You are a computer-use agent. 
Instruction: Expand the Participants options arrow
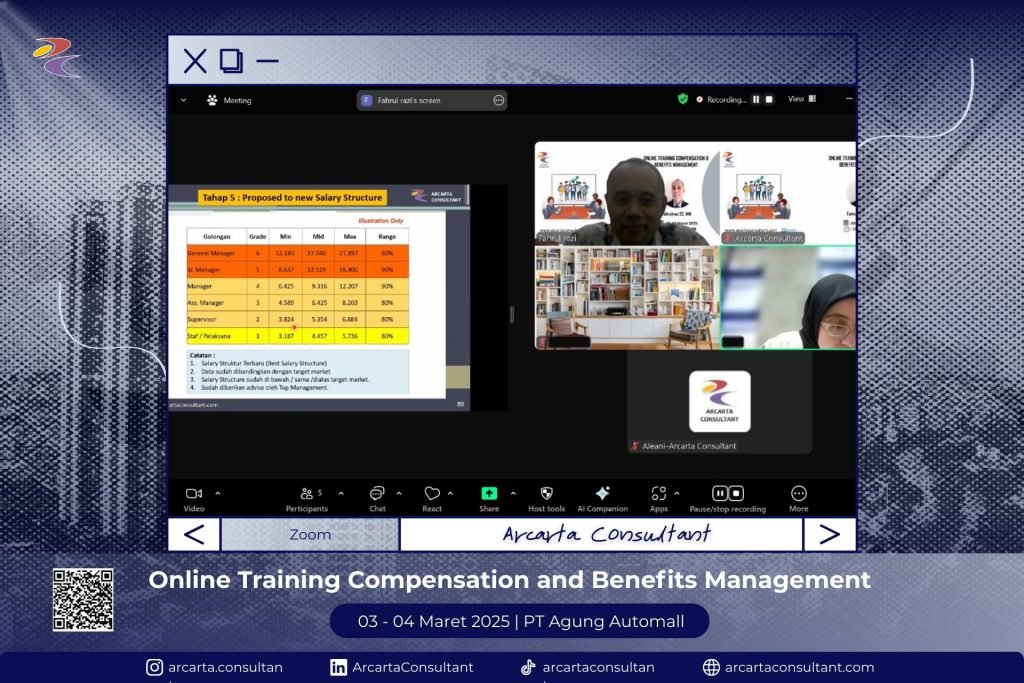tap(341, 493)
